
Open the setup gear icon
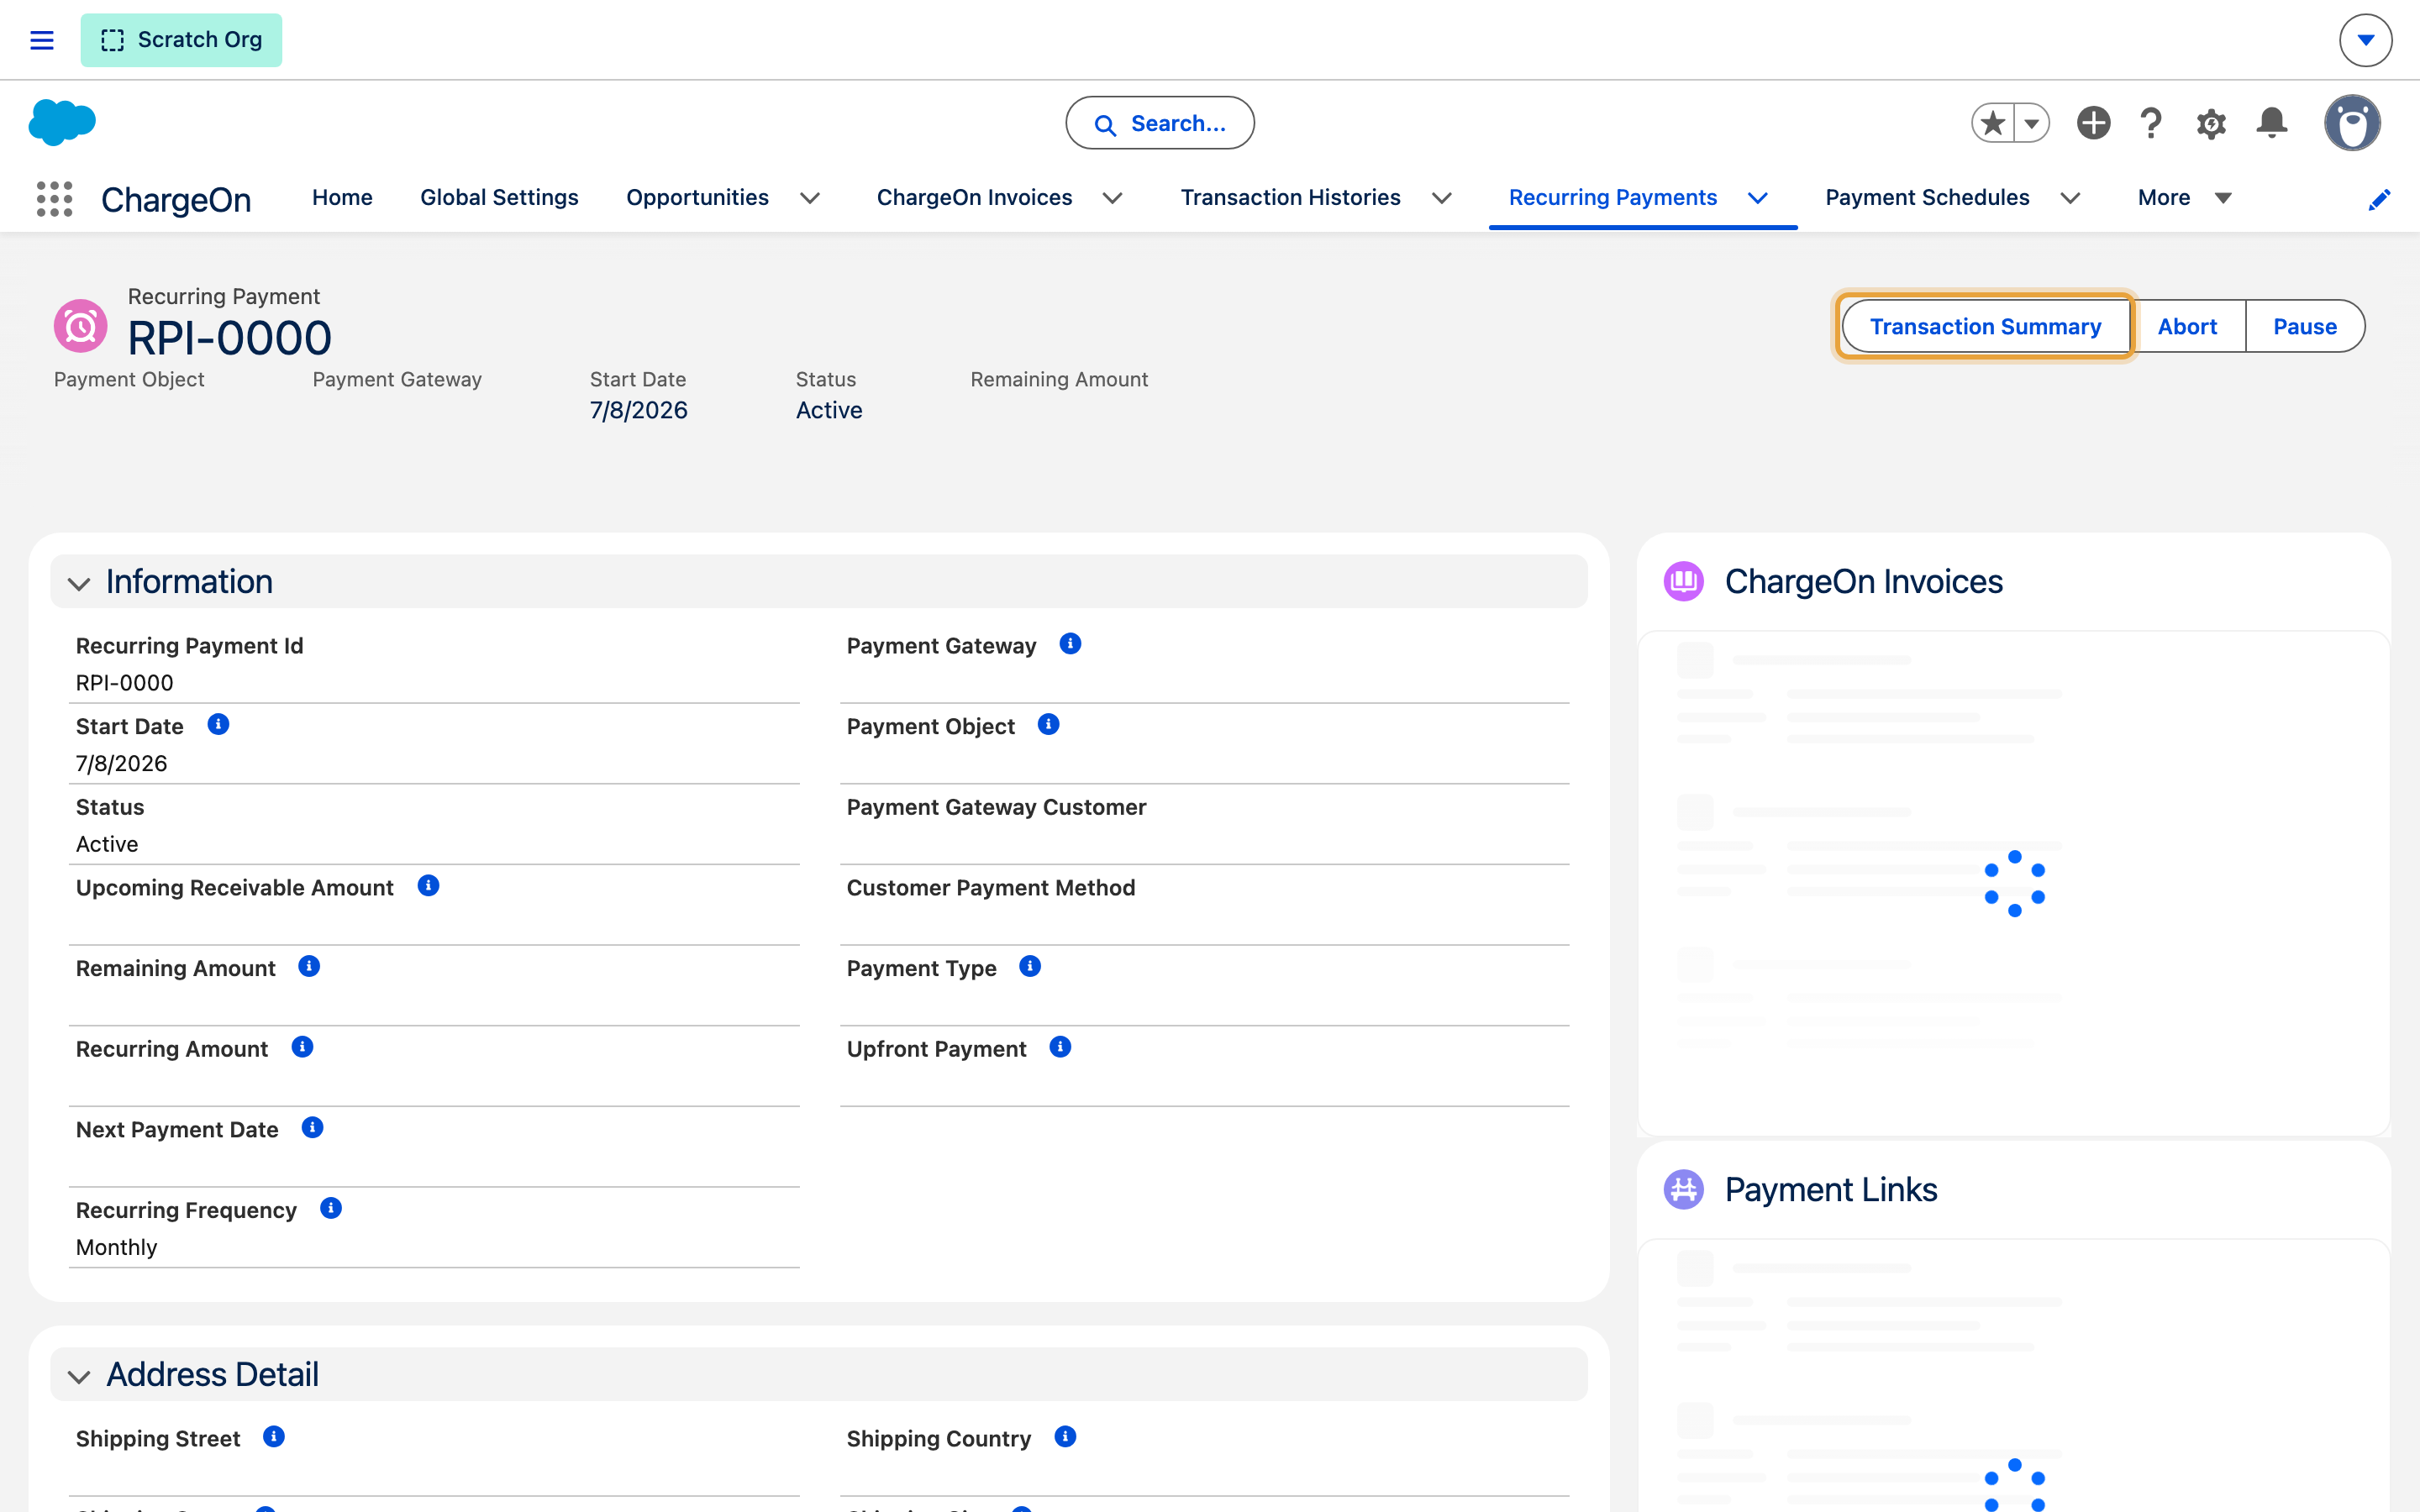pos(2211,123)
